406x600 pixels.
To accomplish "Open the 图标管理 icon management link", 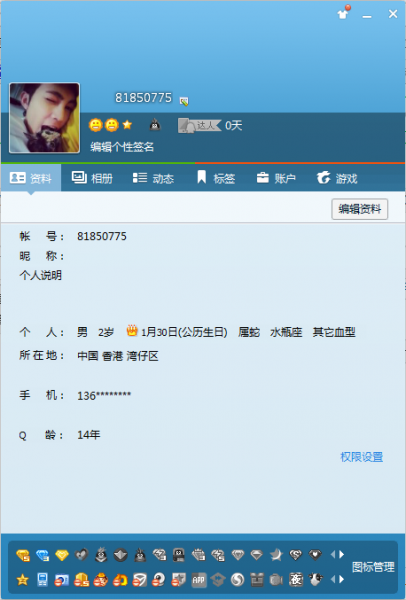I will 373,567.
